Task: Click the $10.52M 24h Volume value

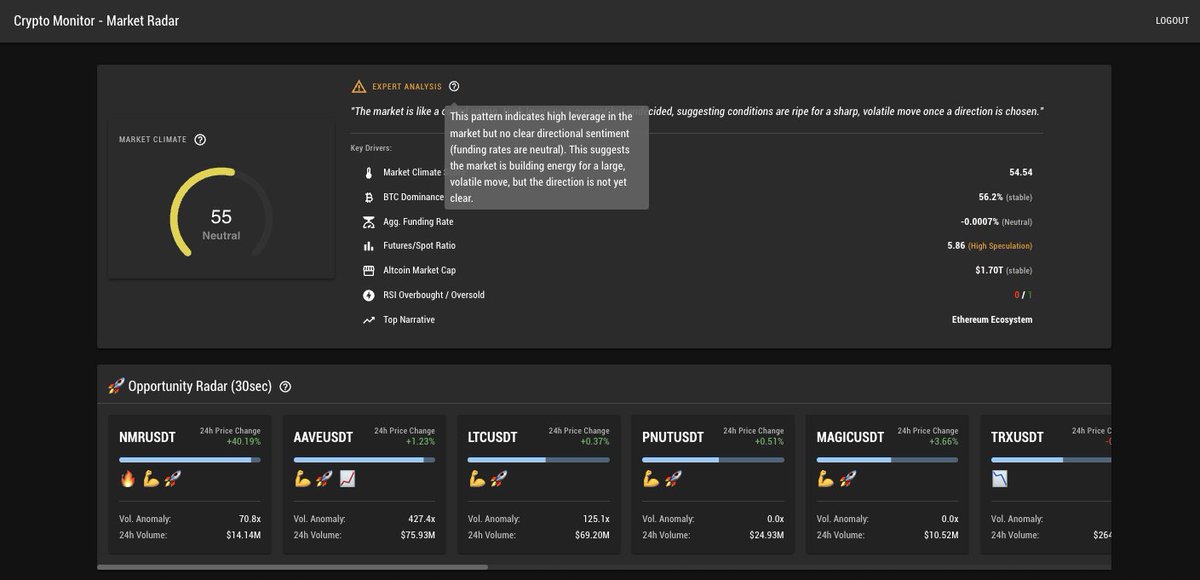Action: pyautogui.click(x=941, y=535)
